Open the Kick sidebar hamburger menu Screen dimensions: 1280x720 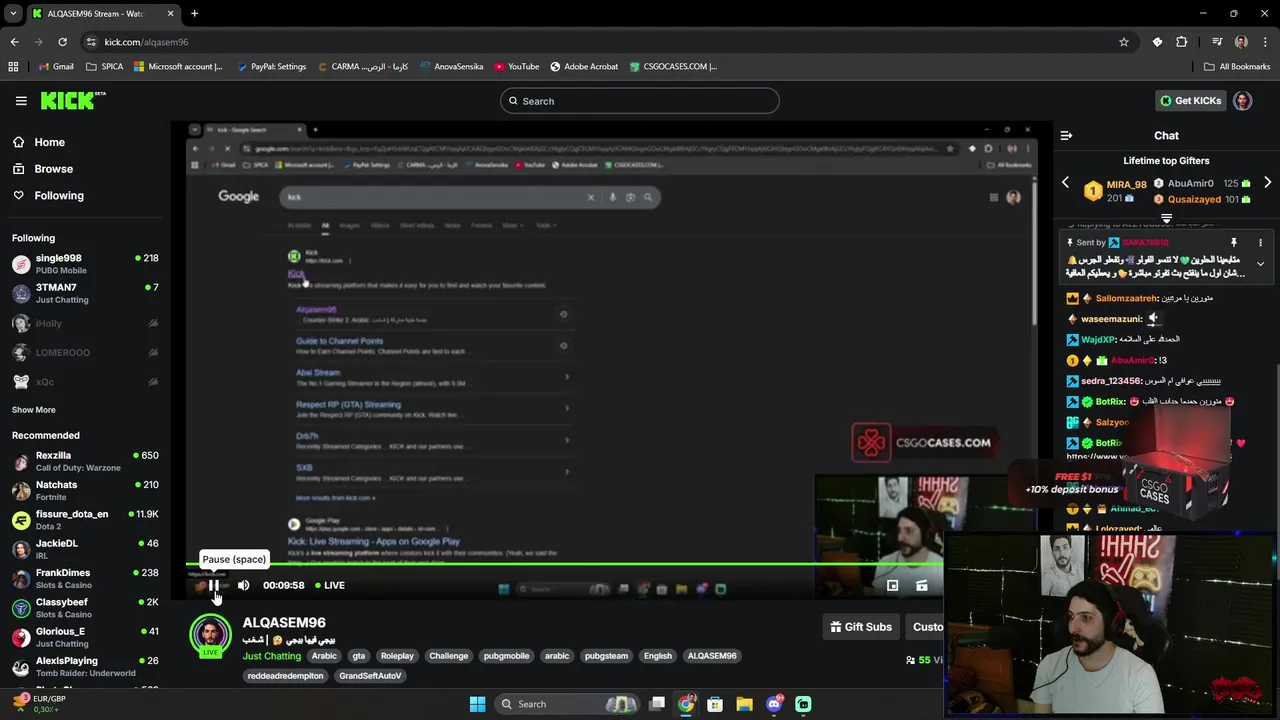tap(21, 101)
